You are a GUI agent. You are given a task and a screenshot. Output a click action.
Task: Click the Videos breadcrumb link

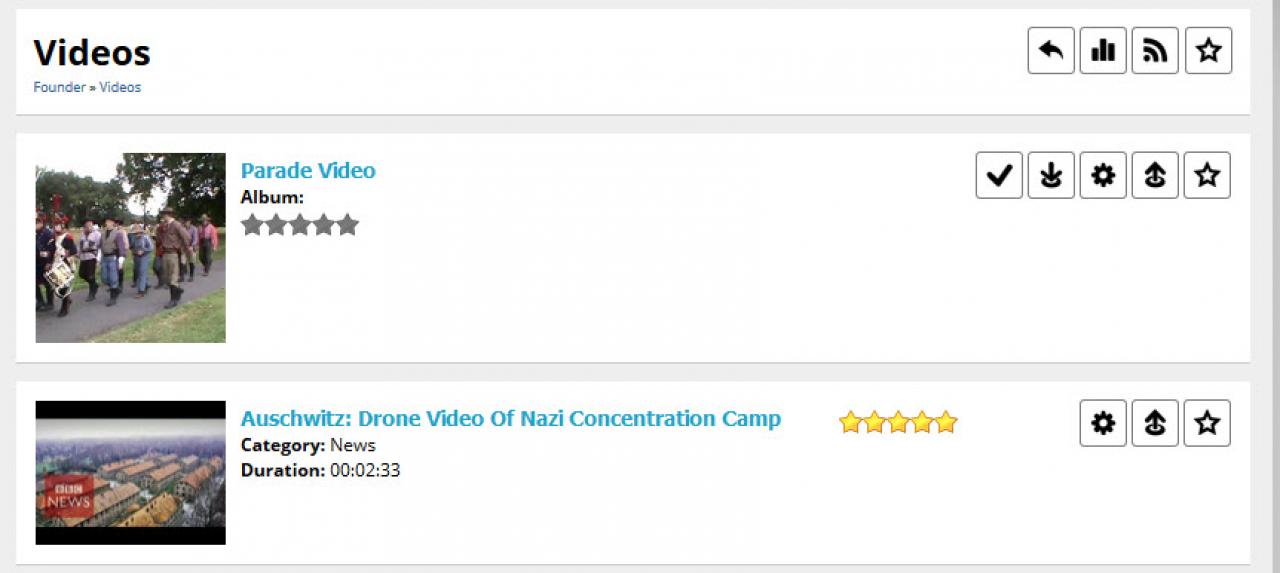click(x=120, y=87)
